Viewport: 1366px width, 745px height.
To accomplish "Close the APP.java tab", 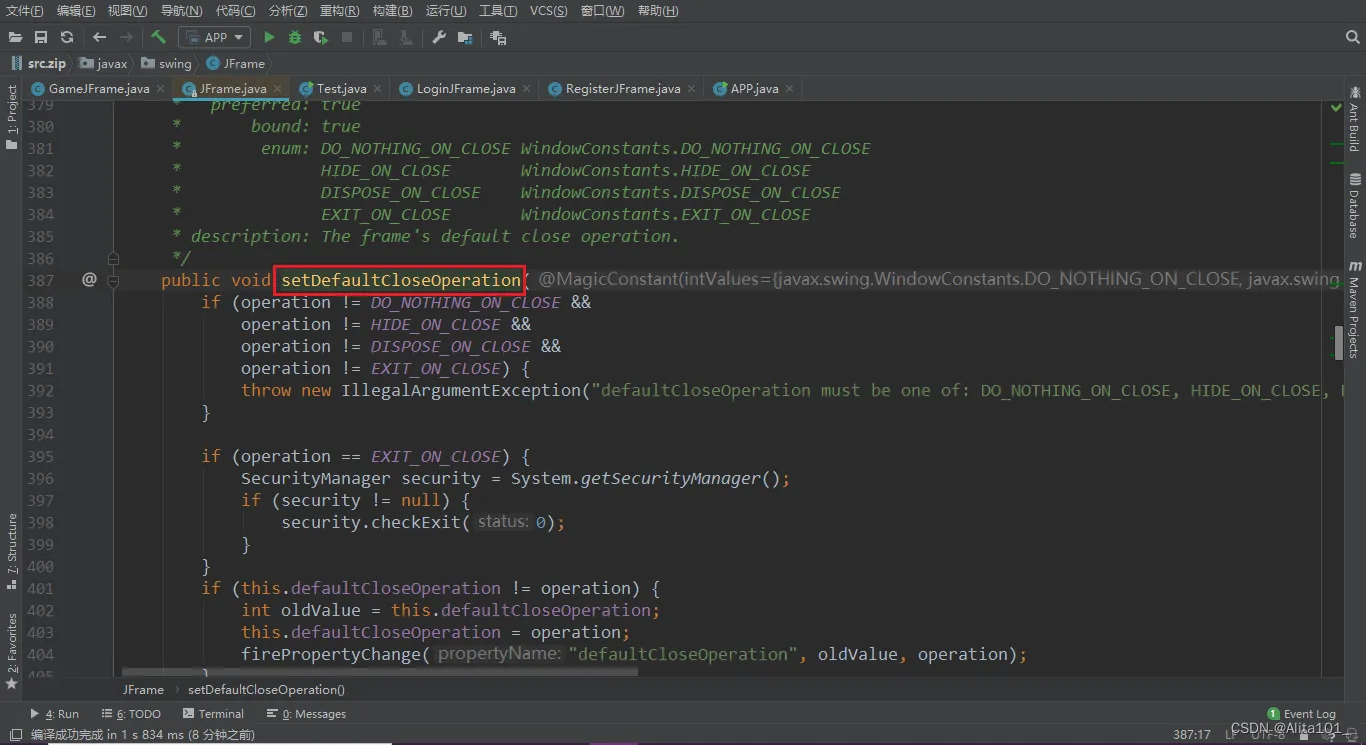I will tap(789, 89).
